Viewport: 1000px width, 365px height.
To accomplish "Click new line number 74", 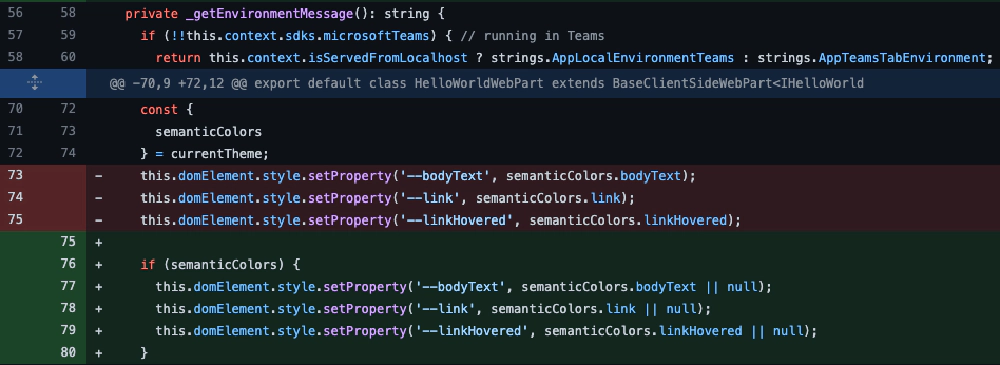I will click(68, 153).
